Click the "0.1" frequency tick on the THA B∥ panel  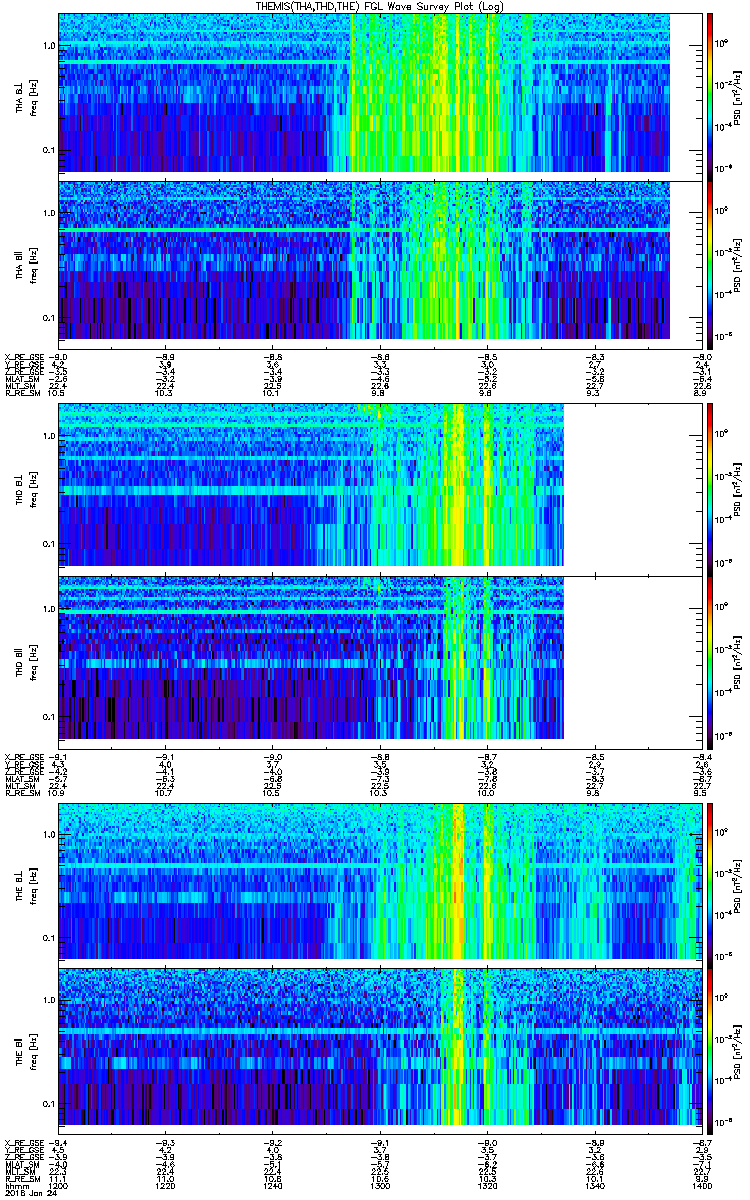(x=49, y=318)
